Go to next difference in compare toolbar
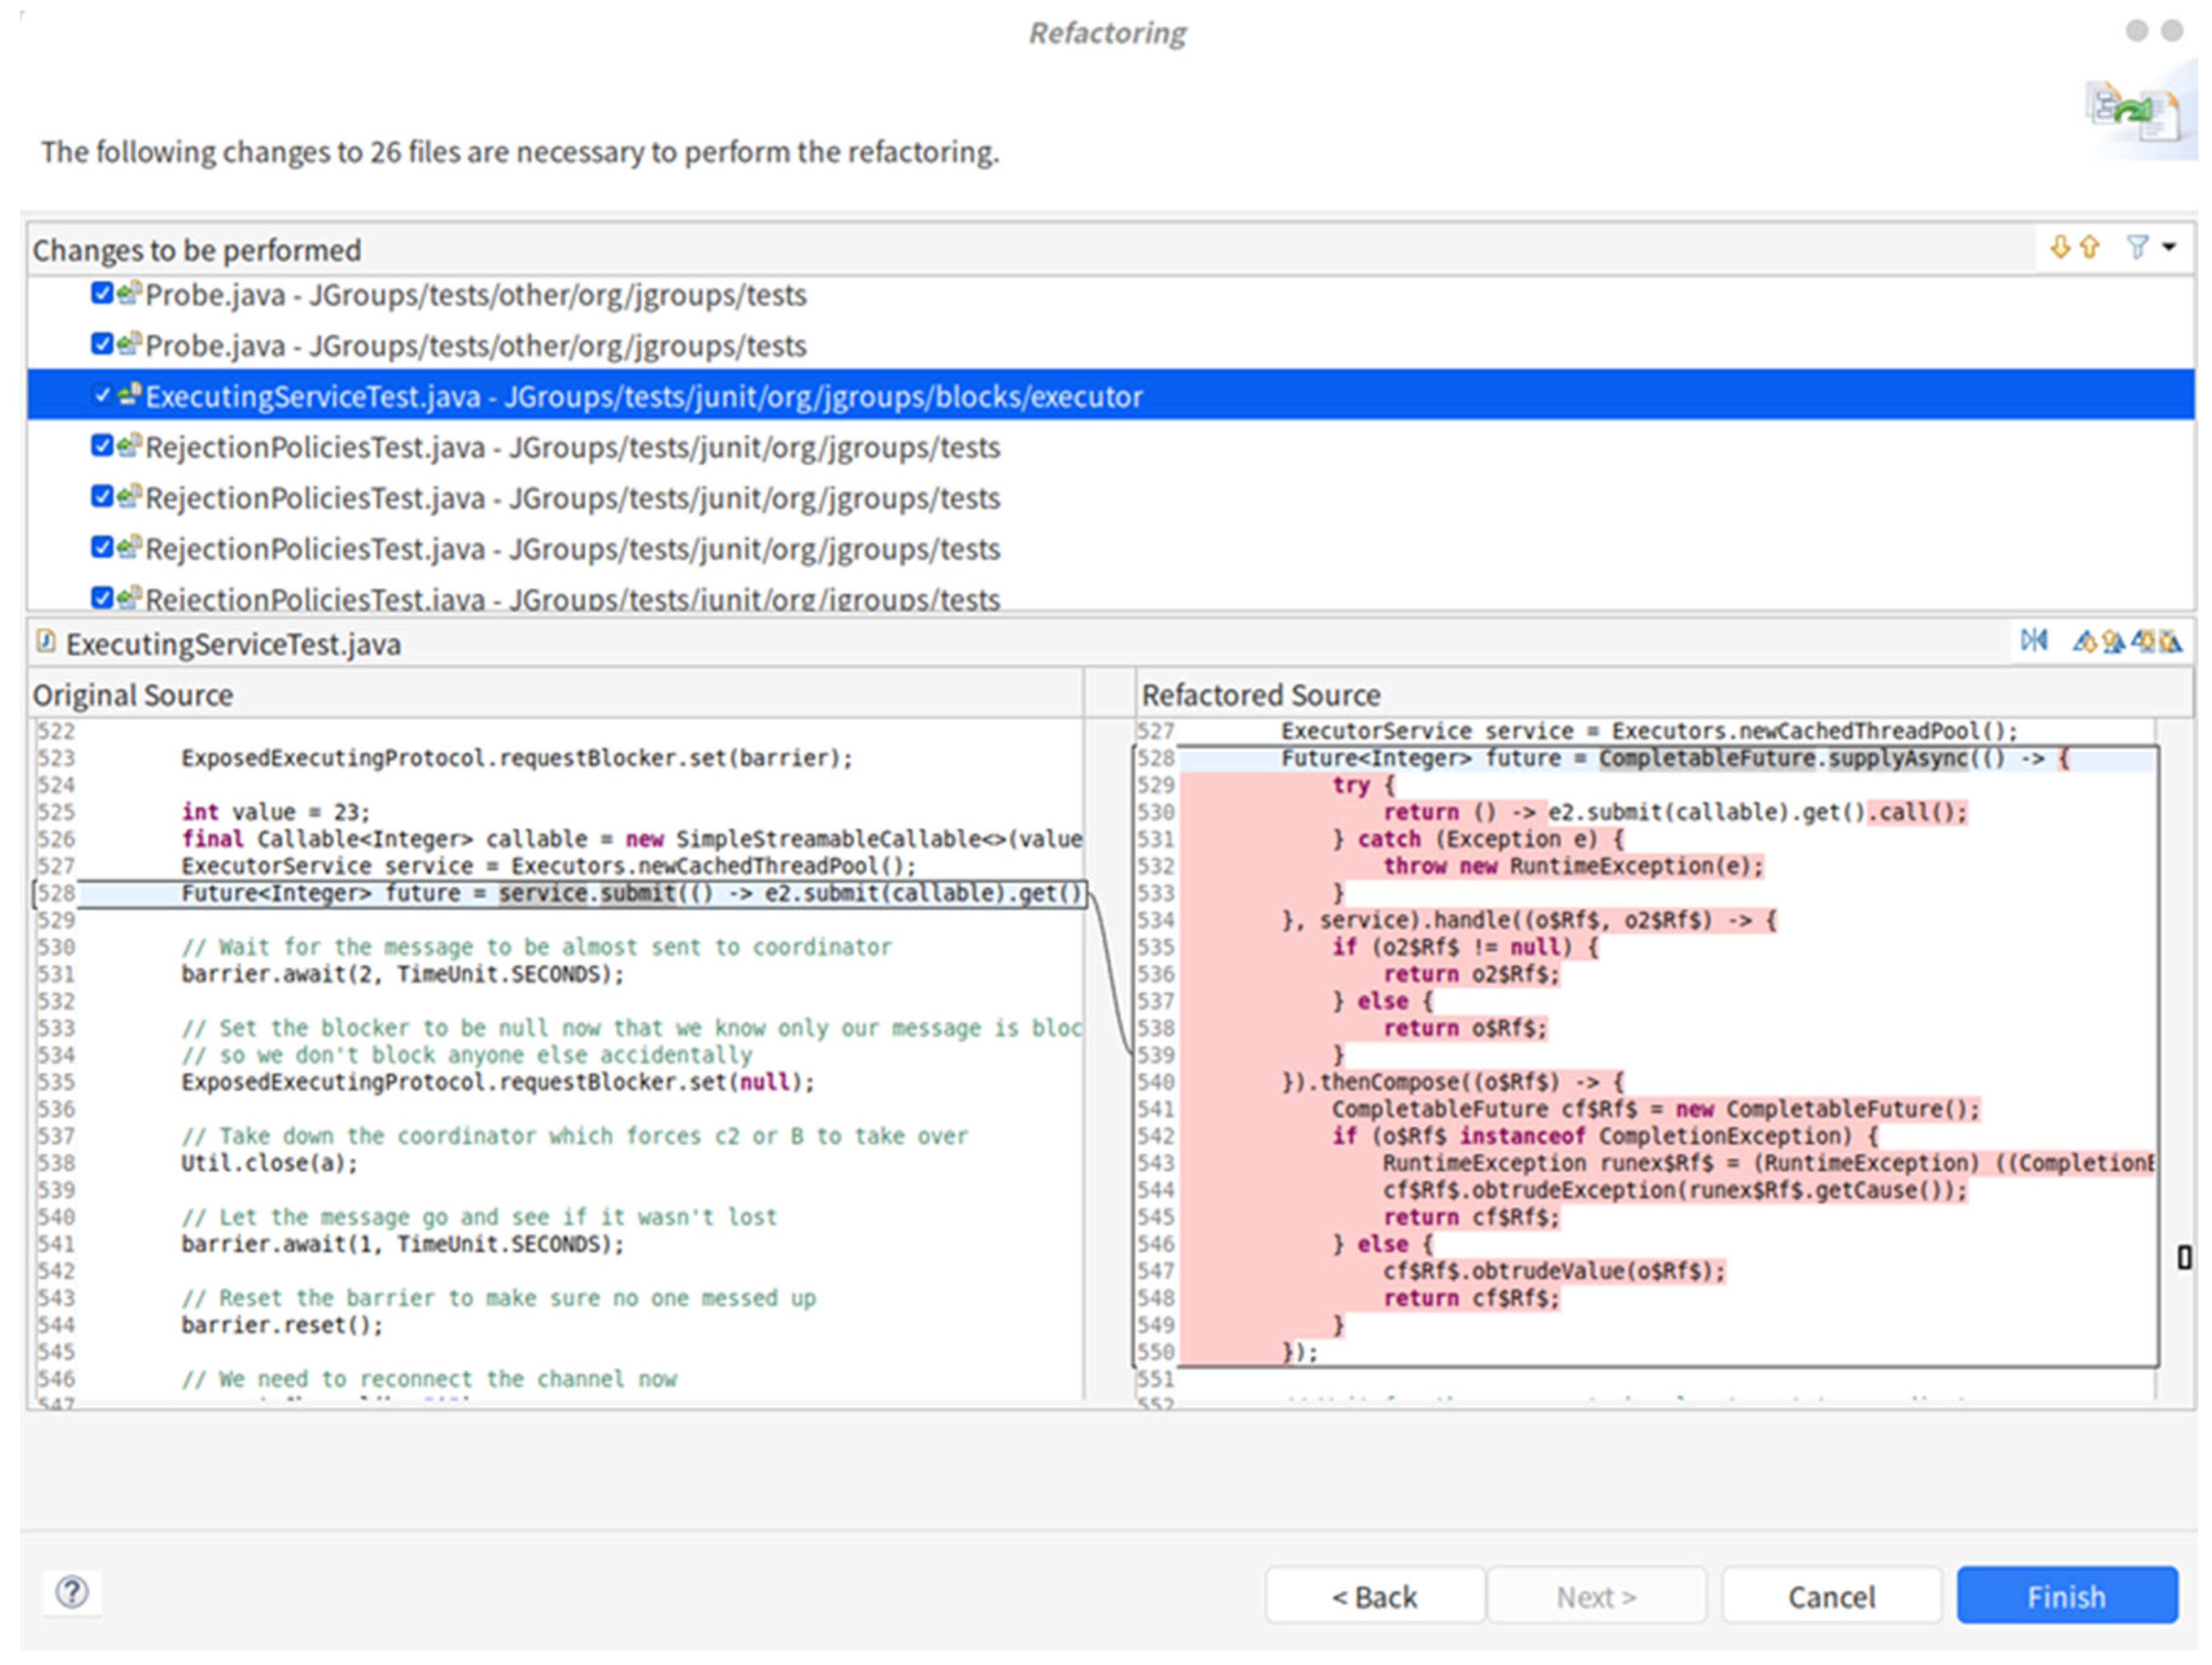 point(2084,641)
